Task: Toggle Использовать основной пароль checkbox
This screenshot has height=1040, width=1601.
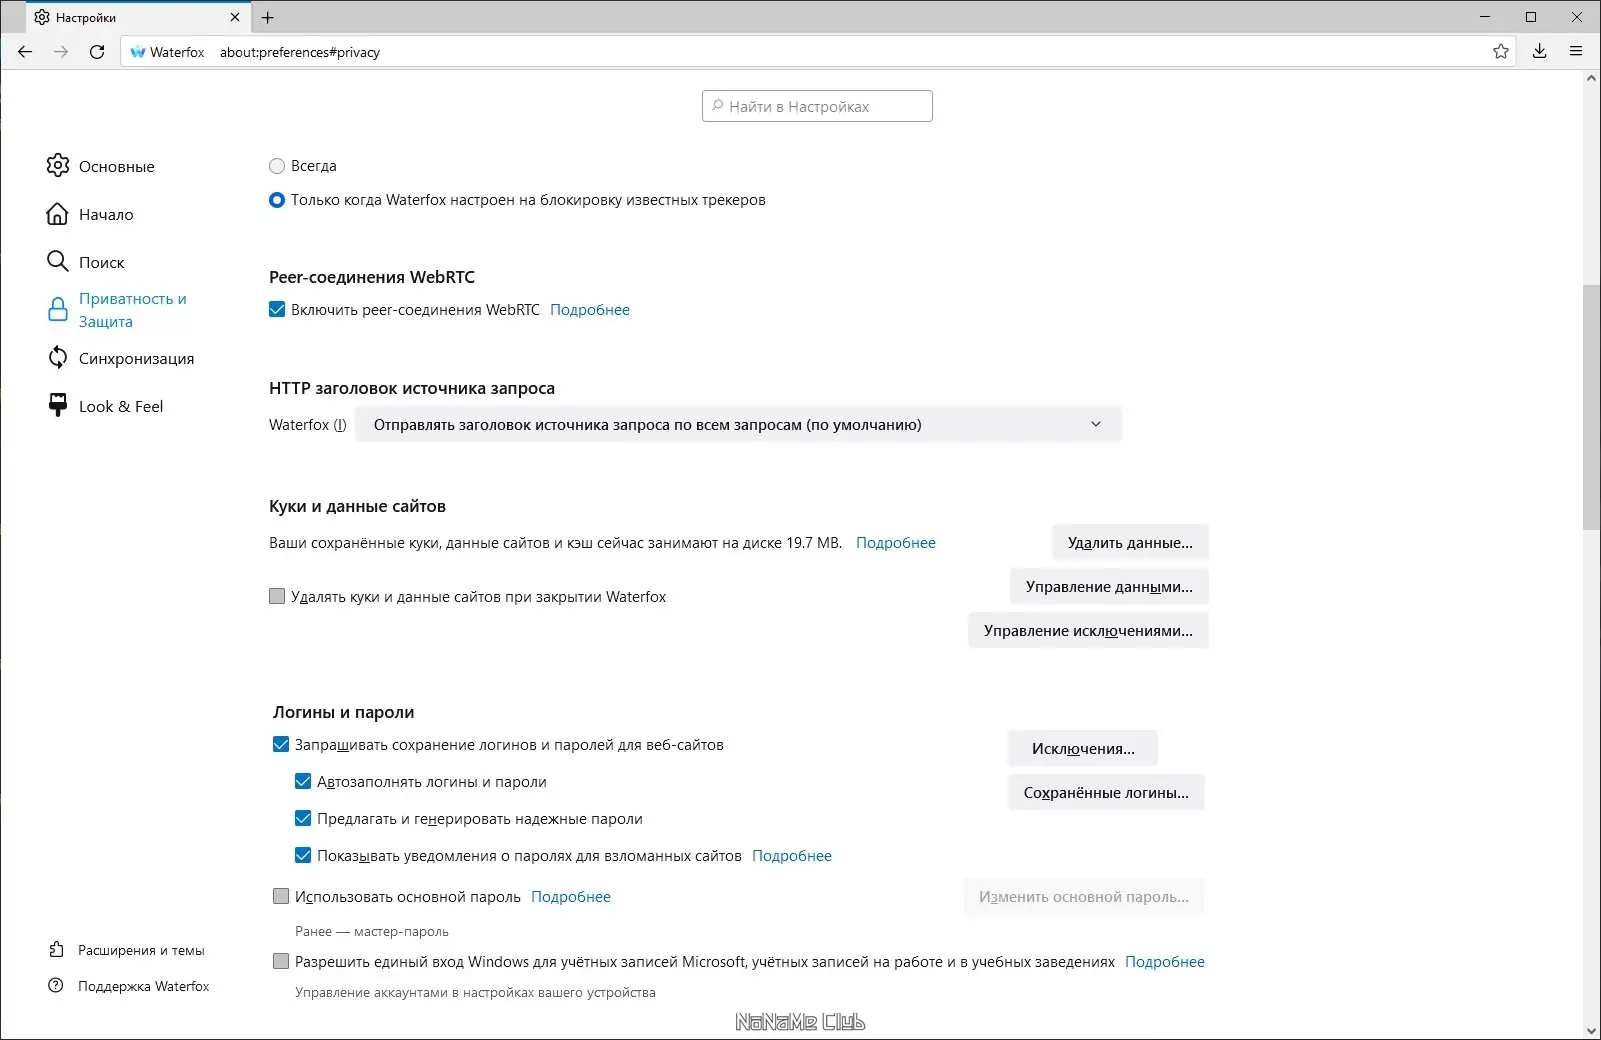Action: point(281,897)
